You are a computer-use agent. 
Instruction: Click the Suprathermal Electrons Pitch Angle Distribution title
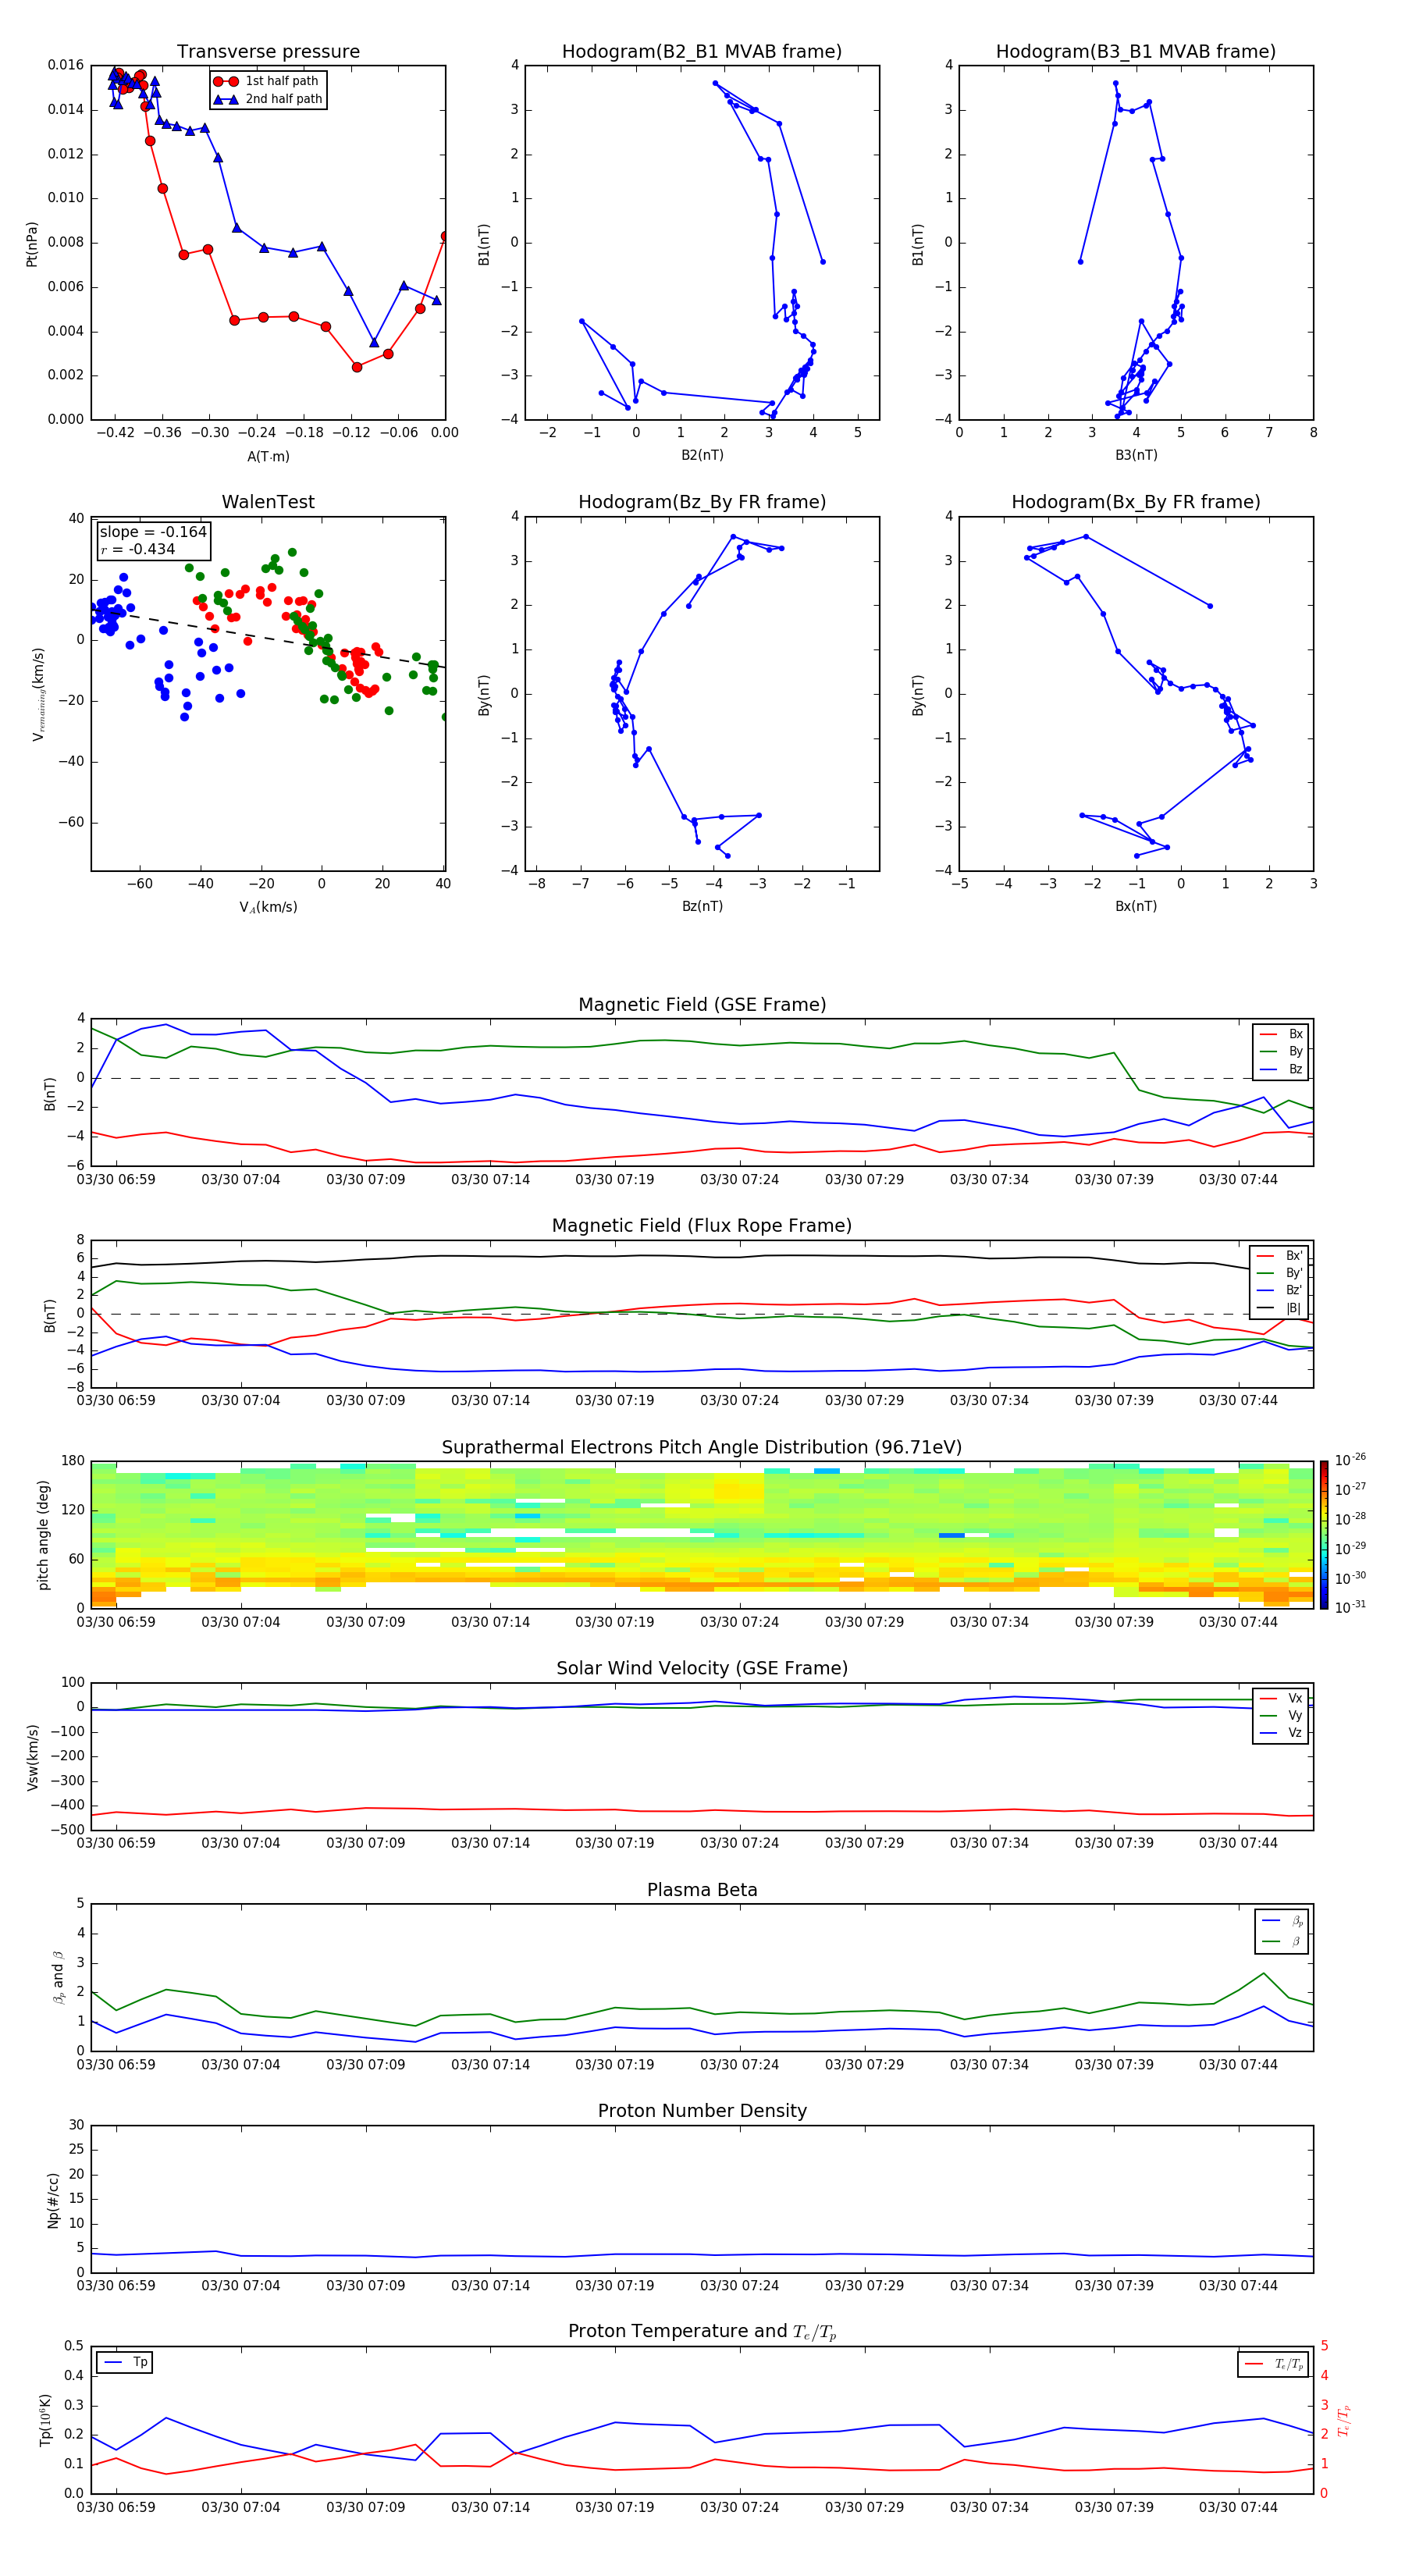[702, 1448]
